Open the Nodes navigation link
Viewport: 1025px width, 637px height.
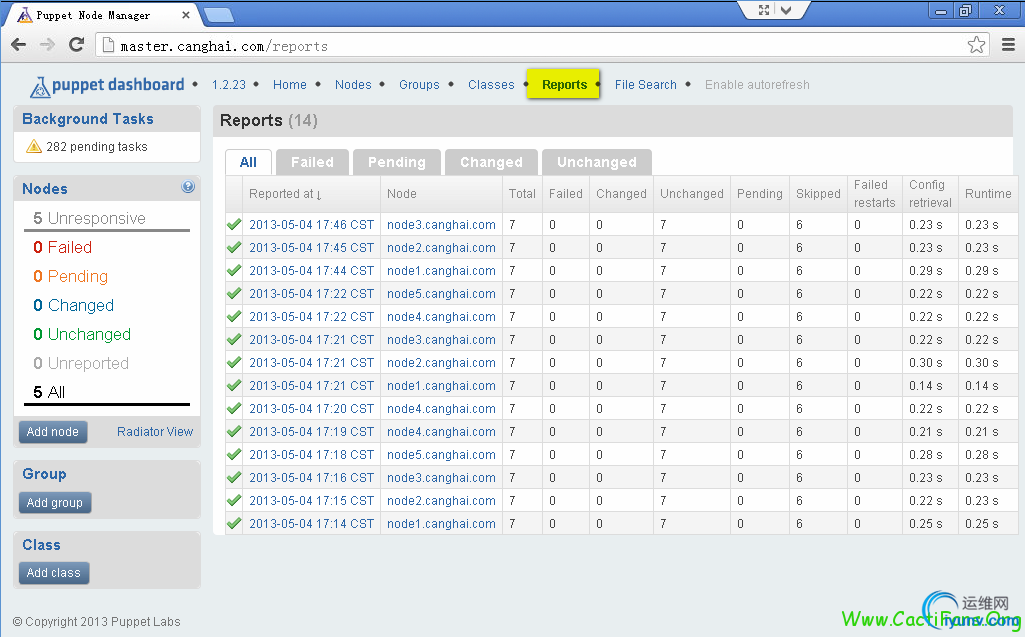pos(353,84)
